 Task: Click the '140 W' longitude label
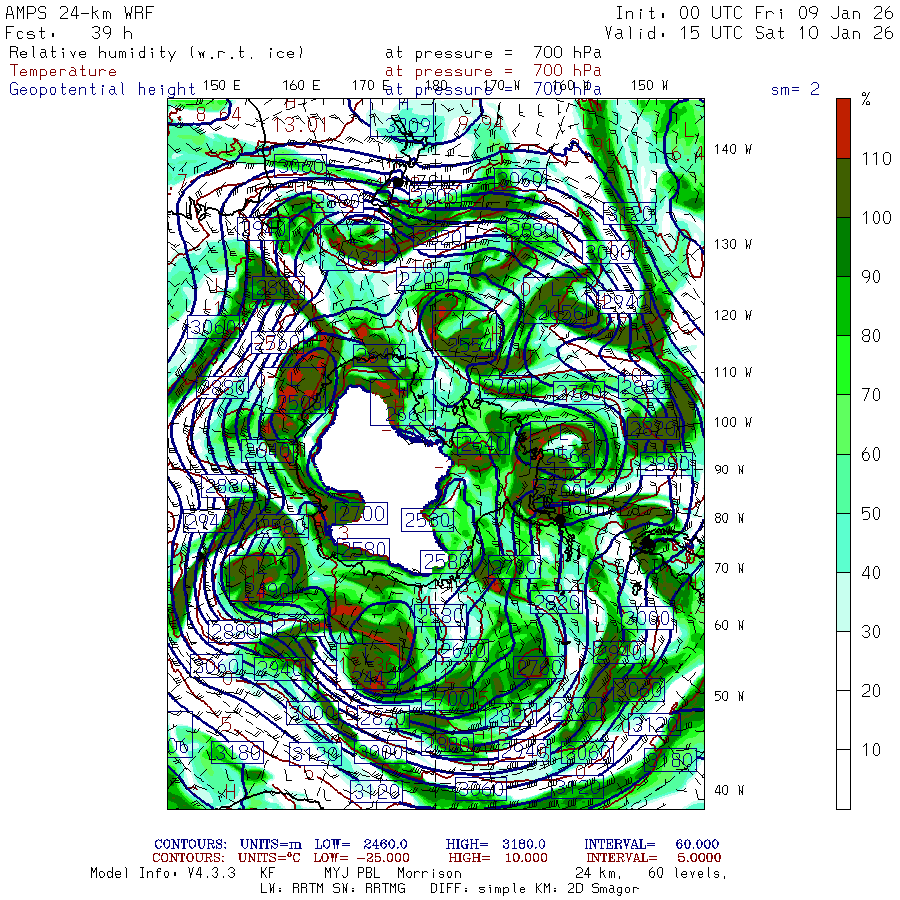pos(732,149)
